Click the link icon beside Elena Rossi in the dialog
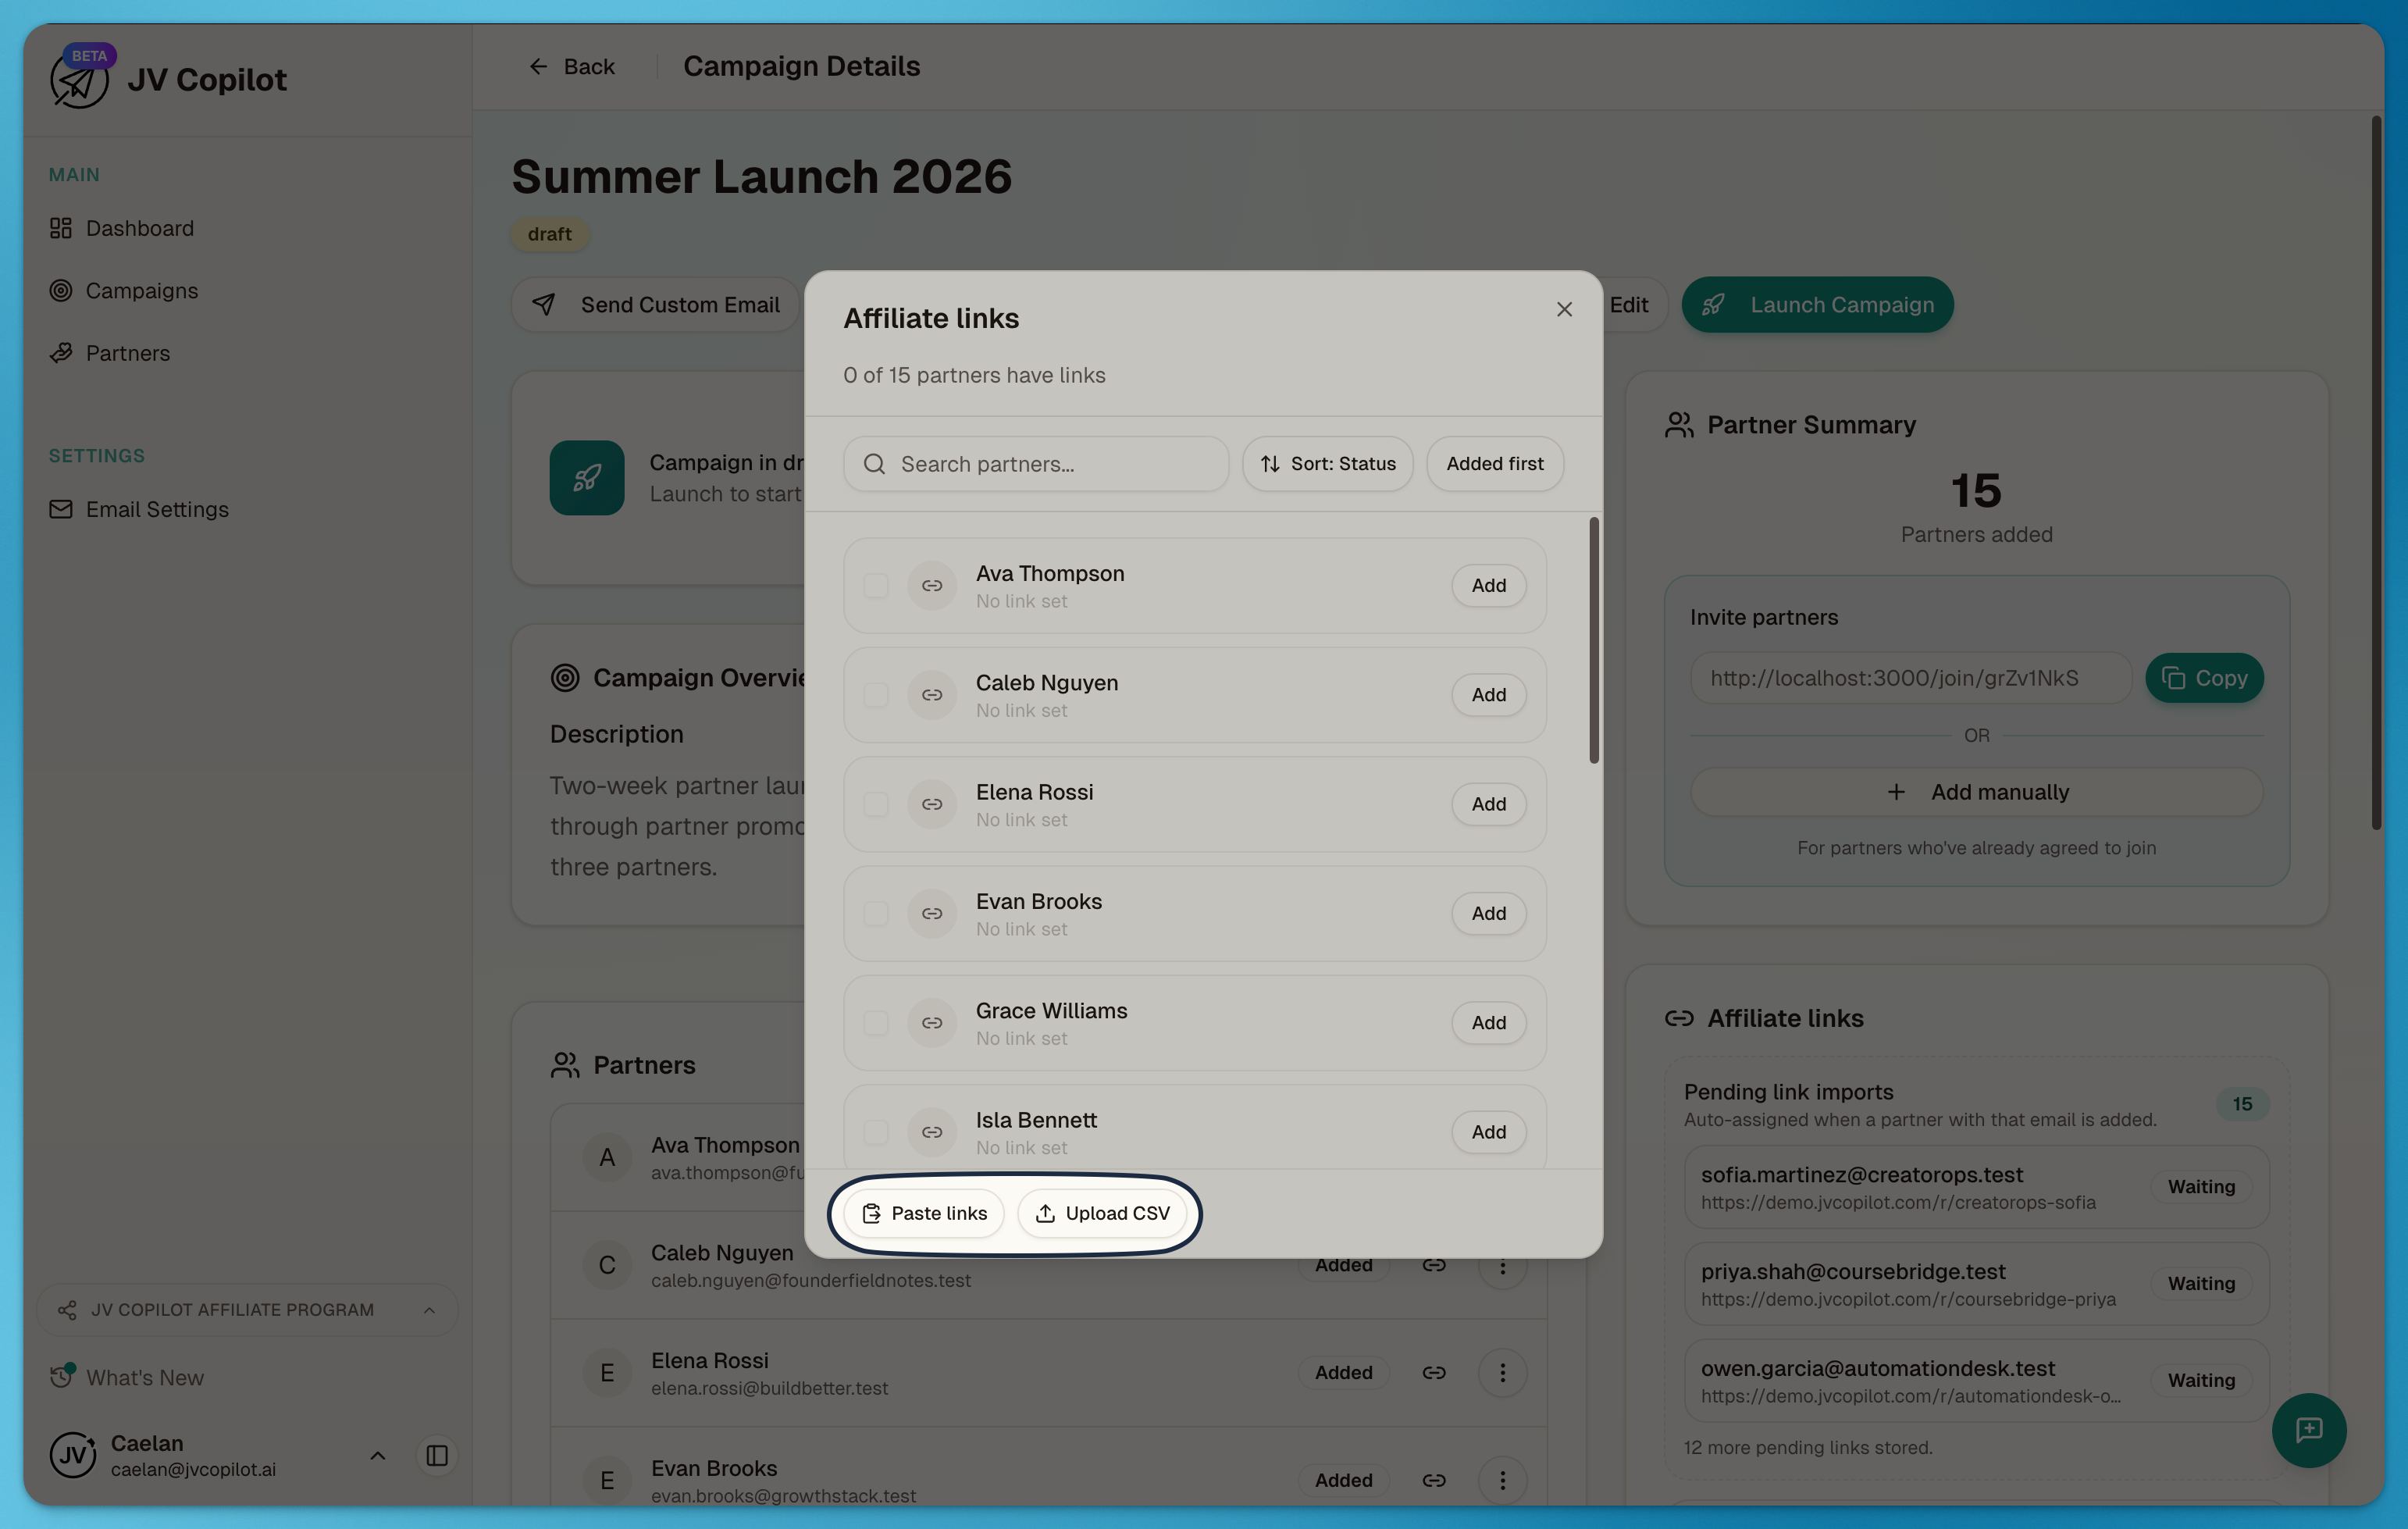The image size is (2408, 1529). tap(932, 804)
